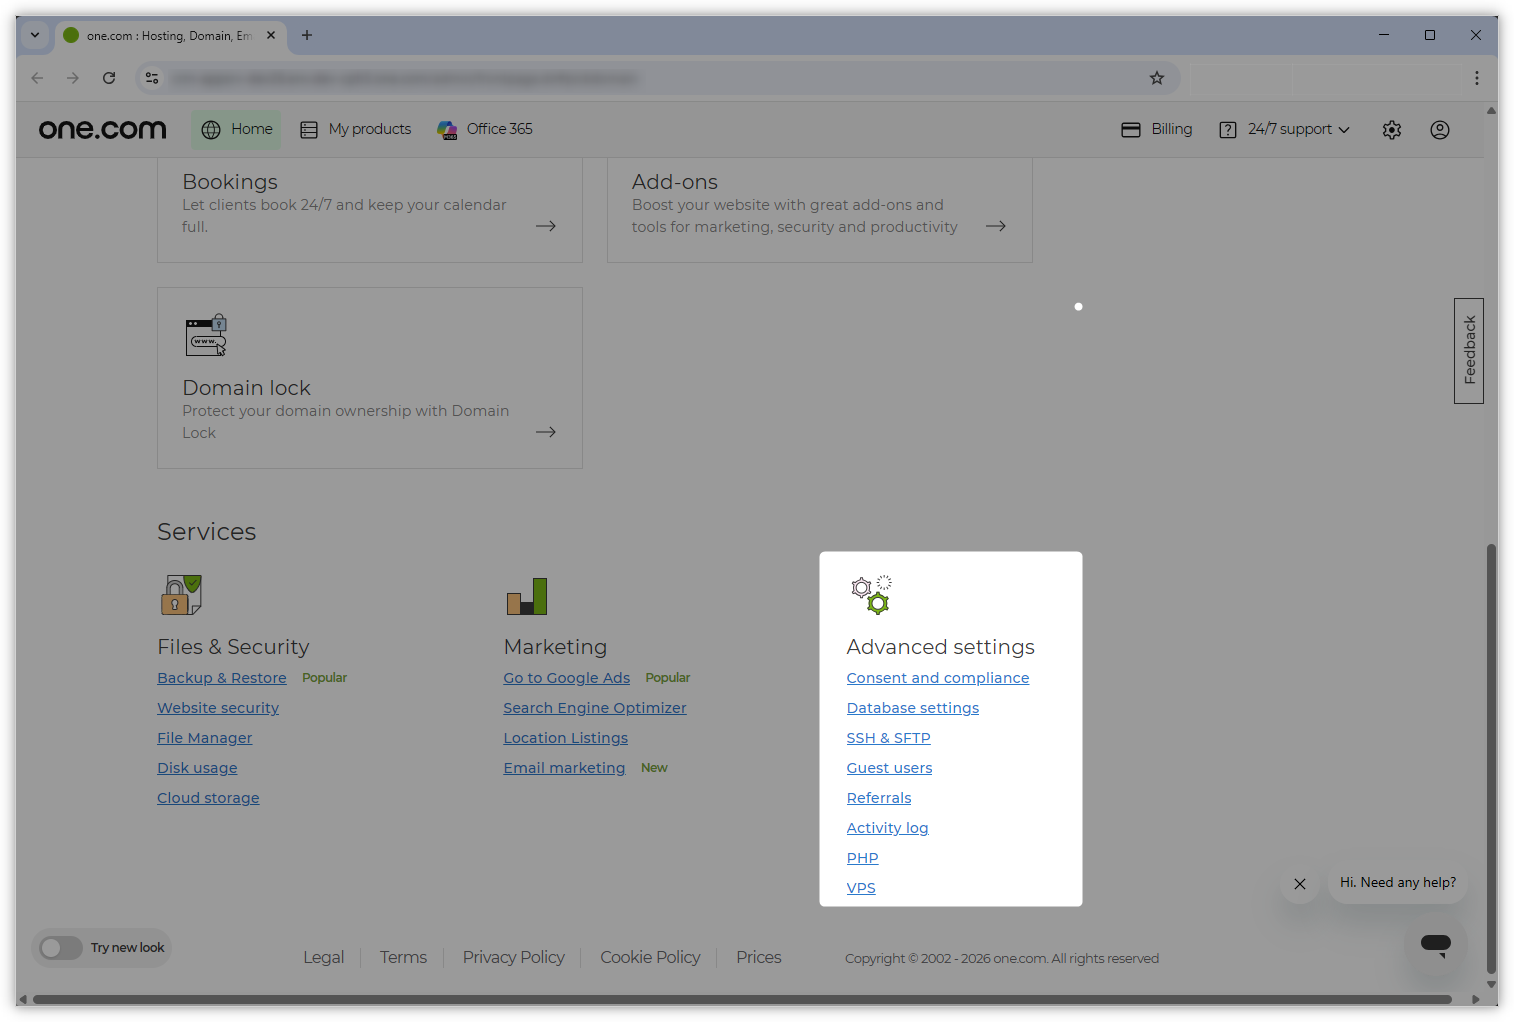
Task: Open the account profile icon
Action: 1439,129
